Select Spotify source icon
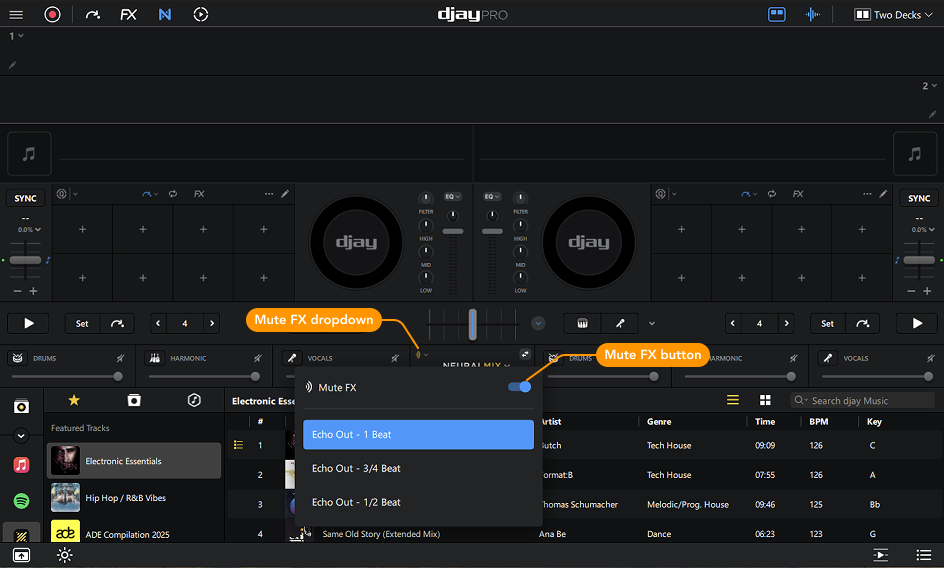Screen dimensions: 944x568 pyautogui.click(x=21, y=501)
